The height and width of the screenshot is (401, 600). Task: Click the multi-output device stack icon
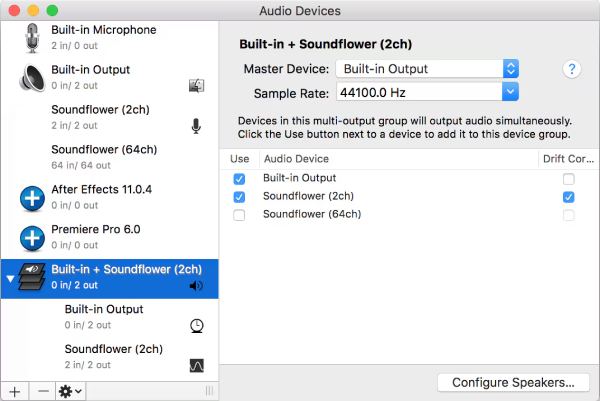32,277
